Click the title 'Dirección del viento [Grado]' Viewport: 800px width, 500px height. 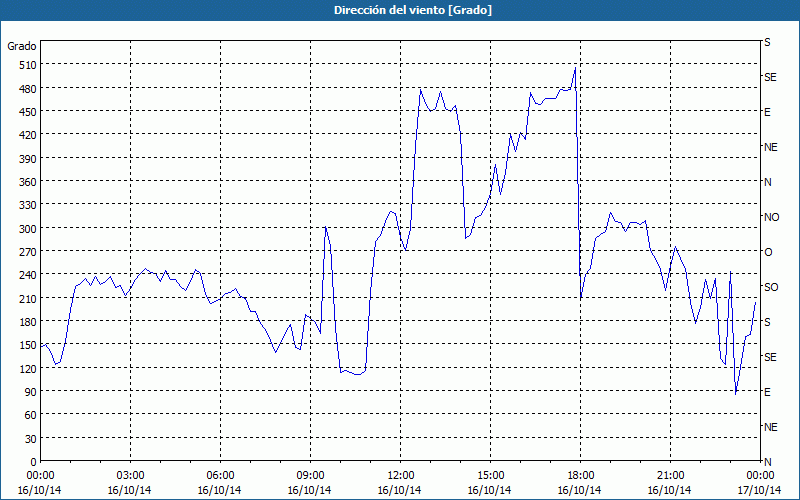click(x=413, y=10)
